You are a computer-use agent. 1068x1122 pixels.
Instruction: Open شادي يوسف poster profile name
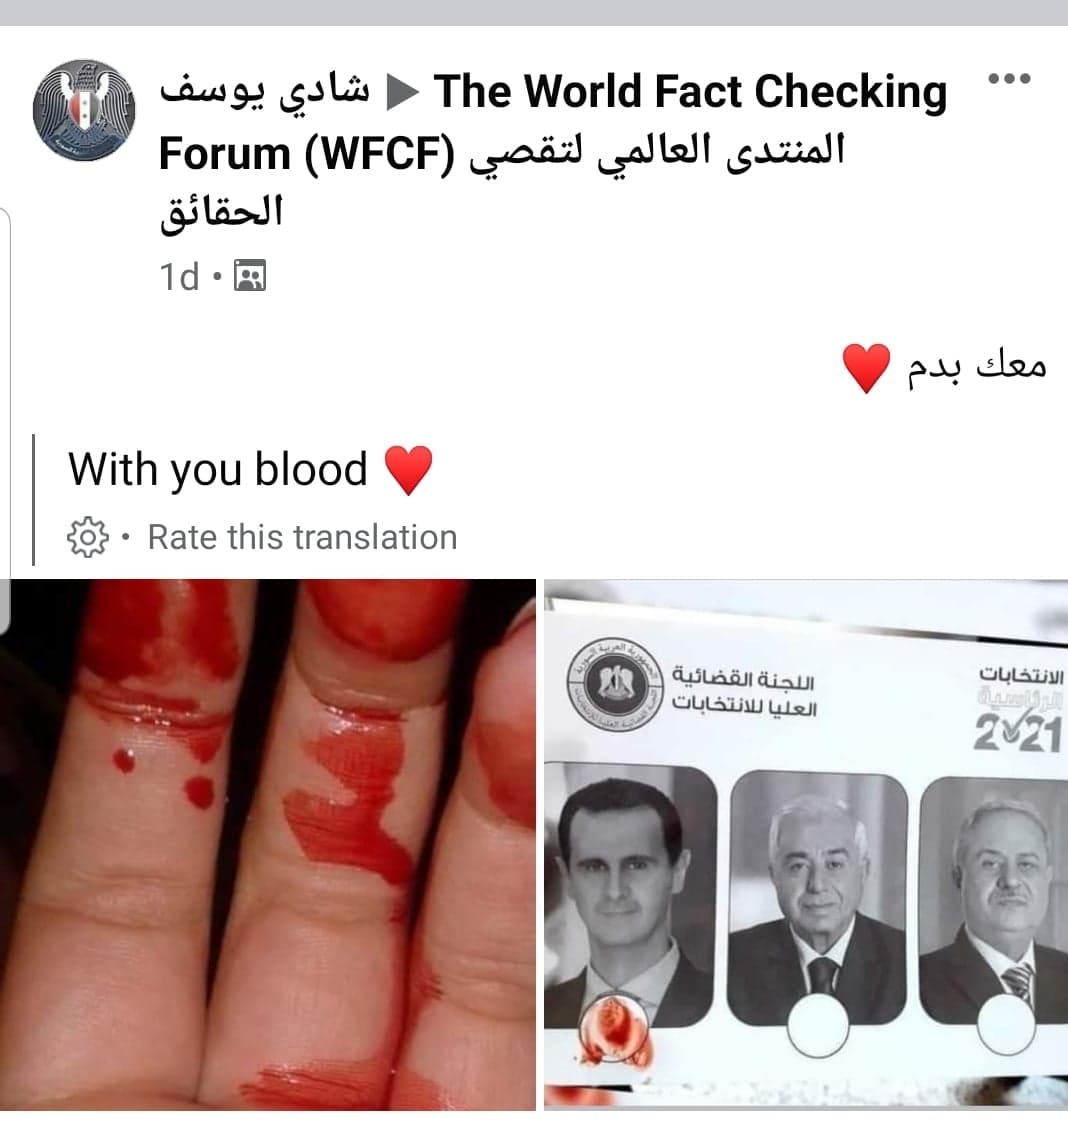[x=264, y=91]
